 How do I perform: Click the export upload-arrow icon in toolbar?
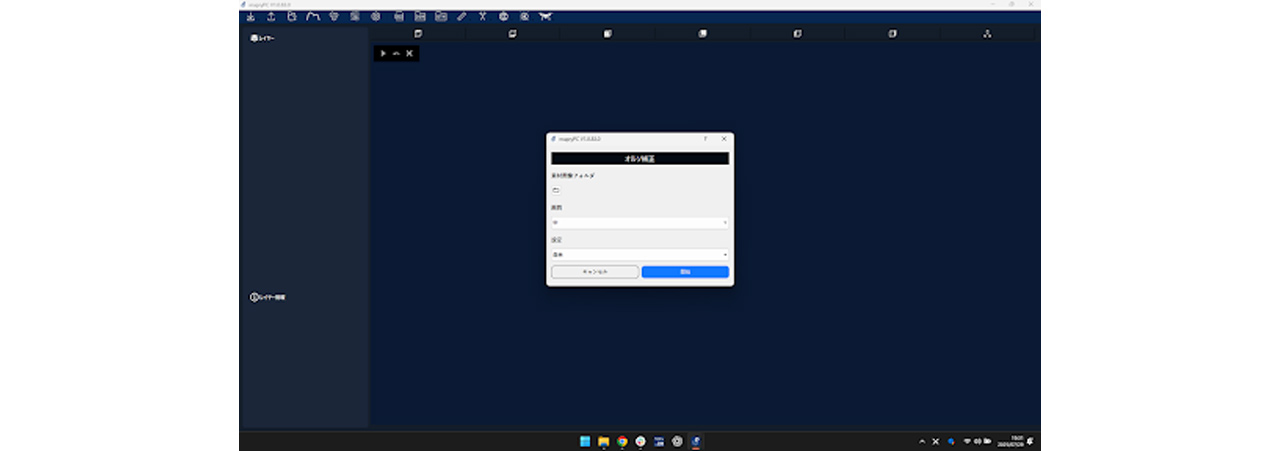click(270, 17)
